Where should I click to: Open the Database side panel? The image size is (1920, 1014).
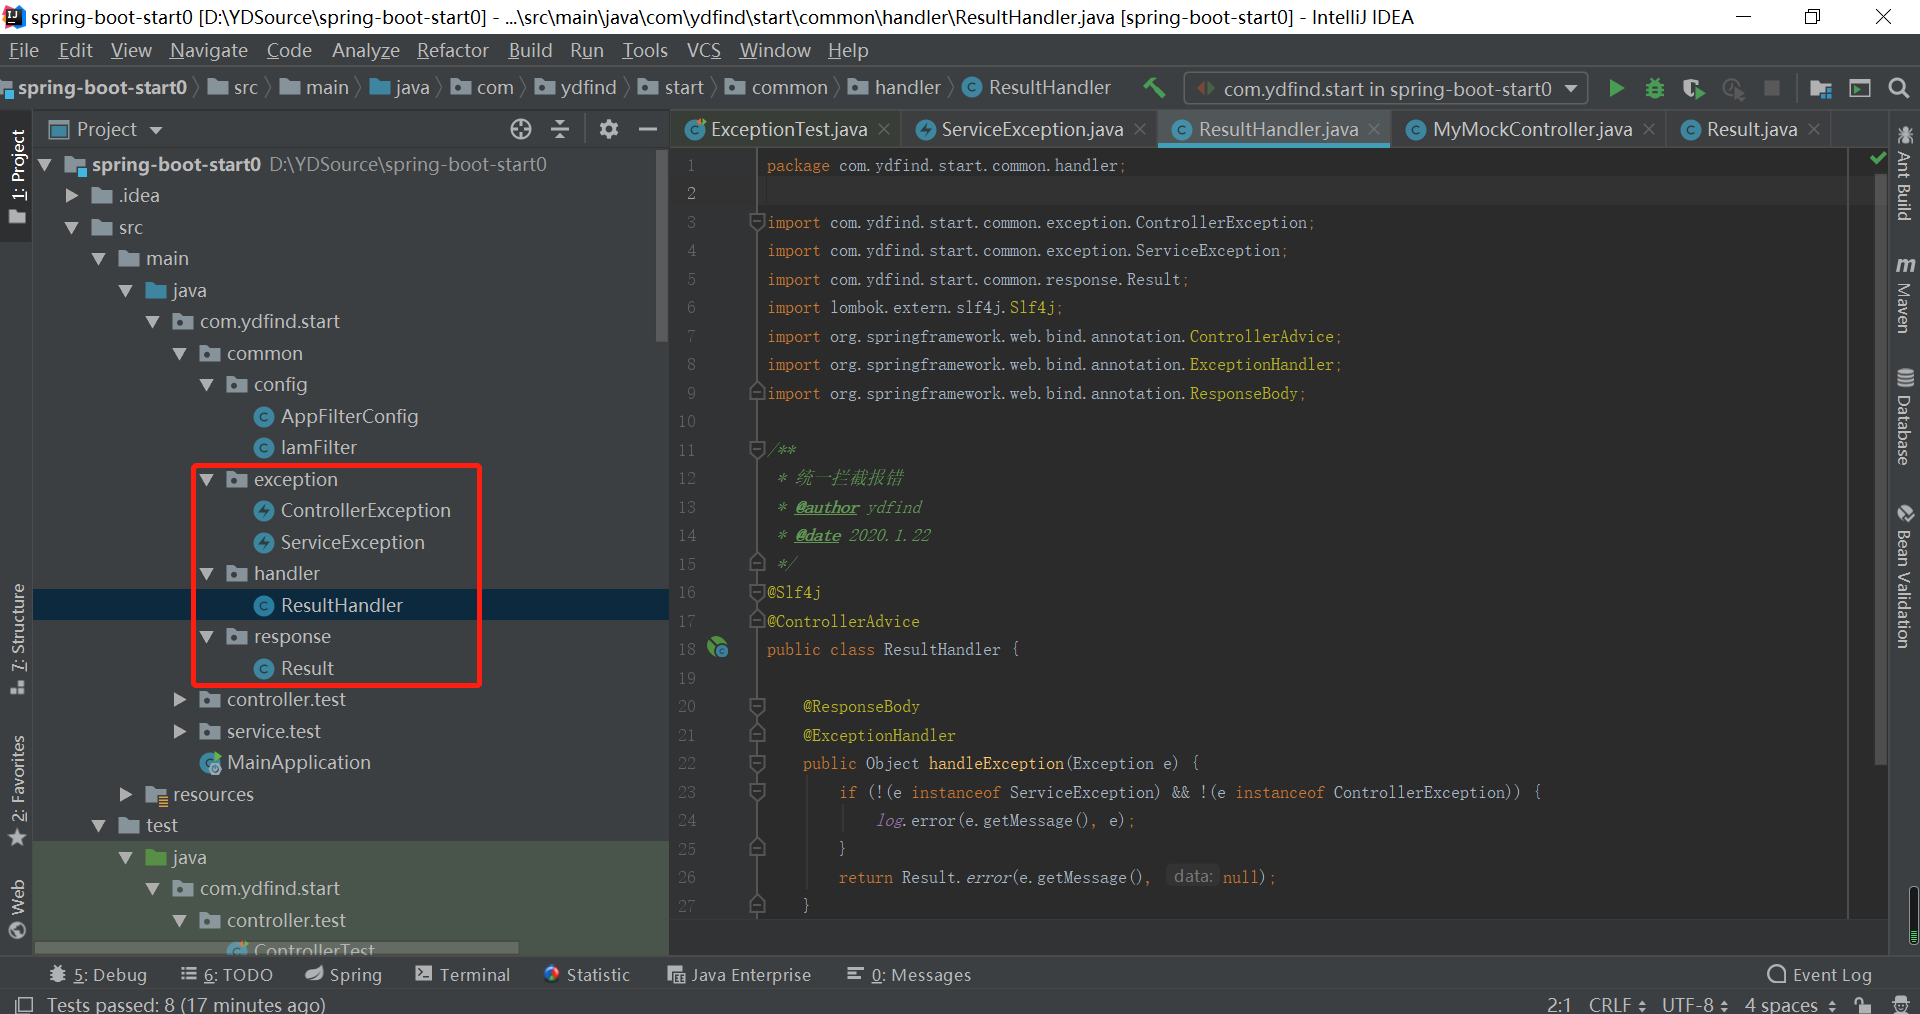click(1904, 418)
